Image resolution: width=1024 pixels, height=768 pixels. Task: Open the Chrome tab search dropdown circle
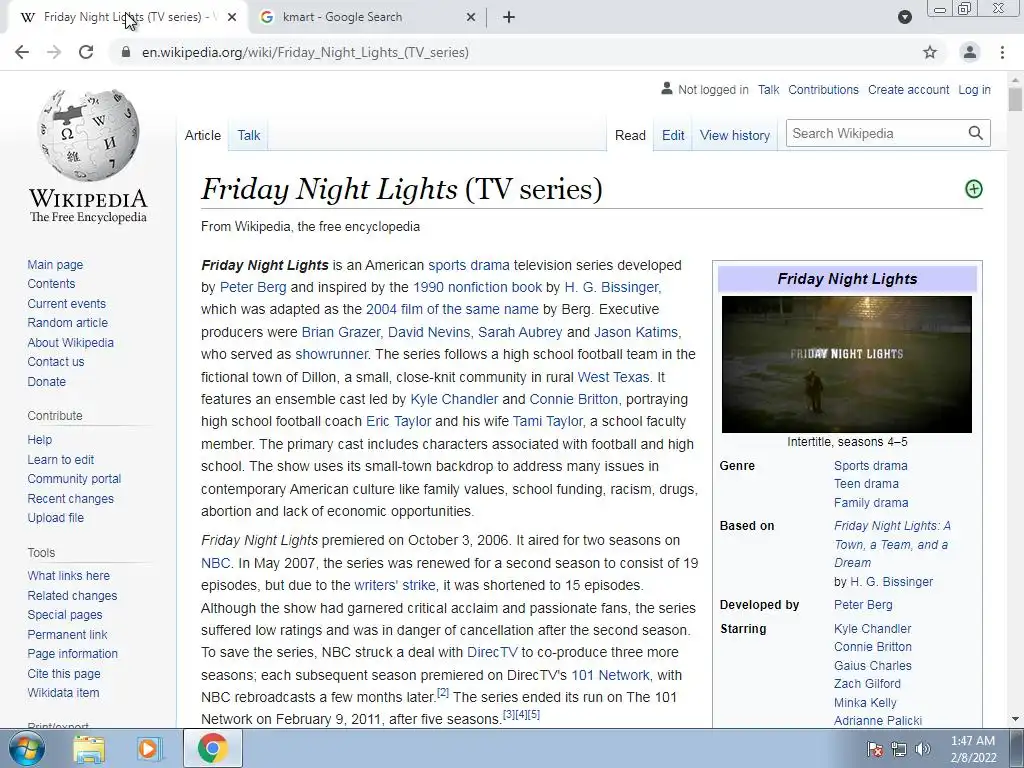pos(904,17)
